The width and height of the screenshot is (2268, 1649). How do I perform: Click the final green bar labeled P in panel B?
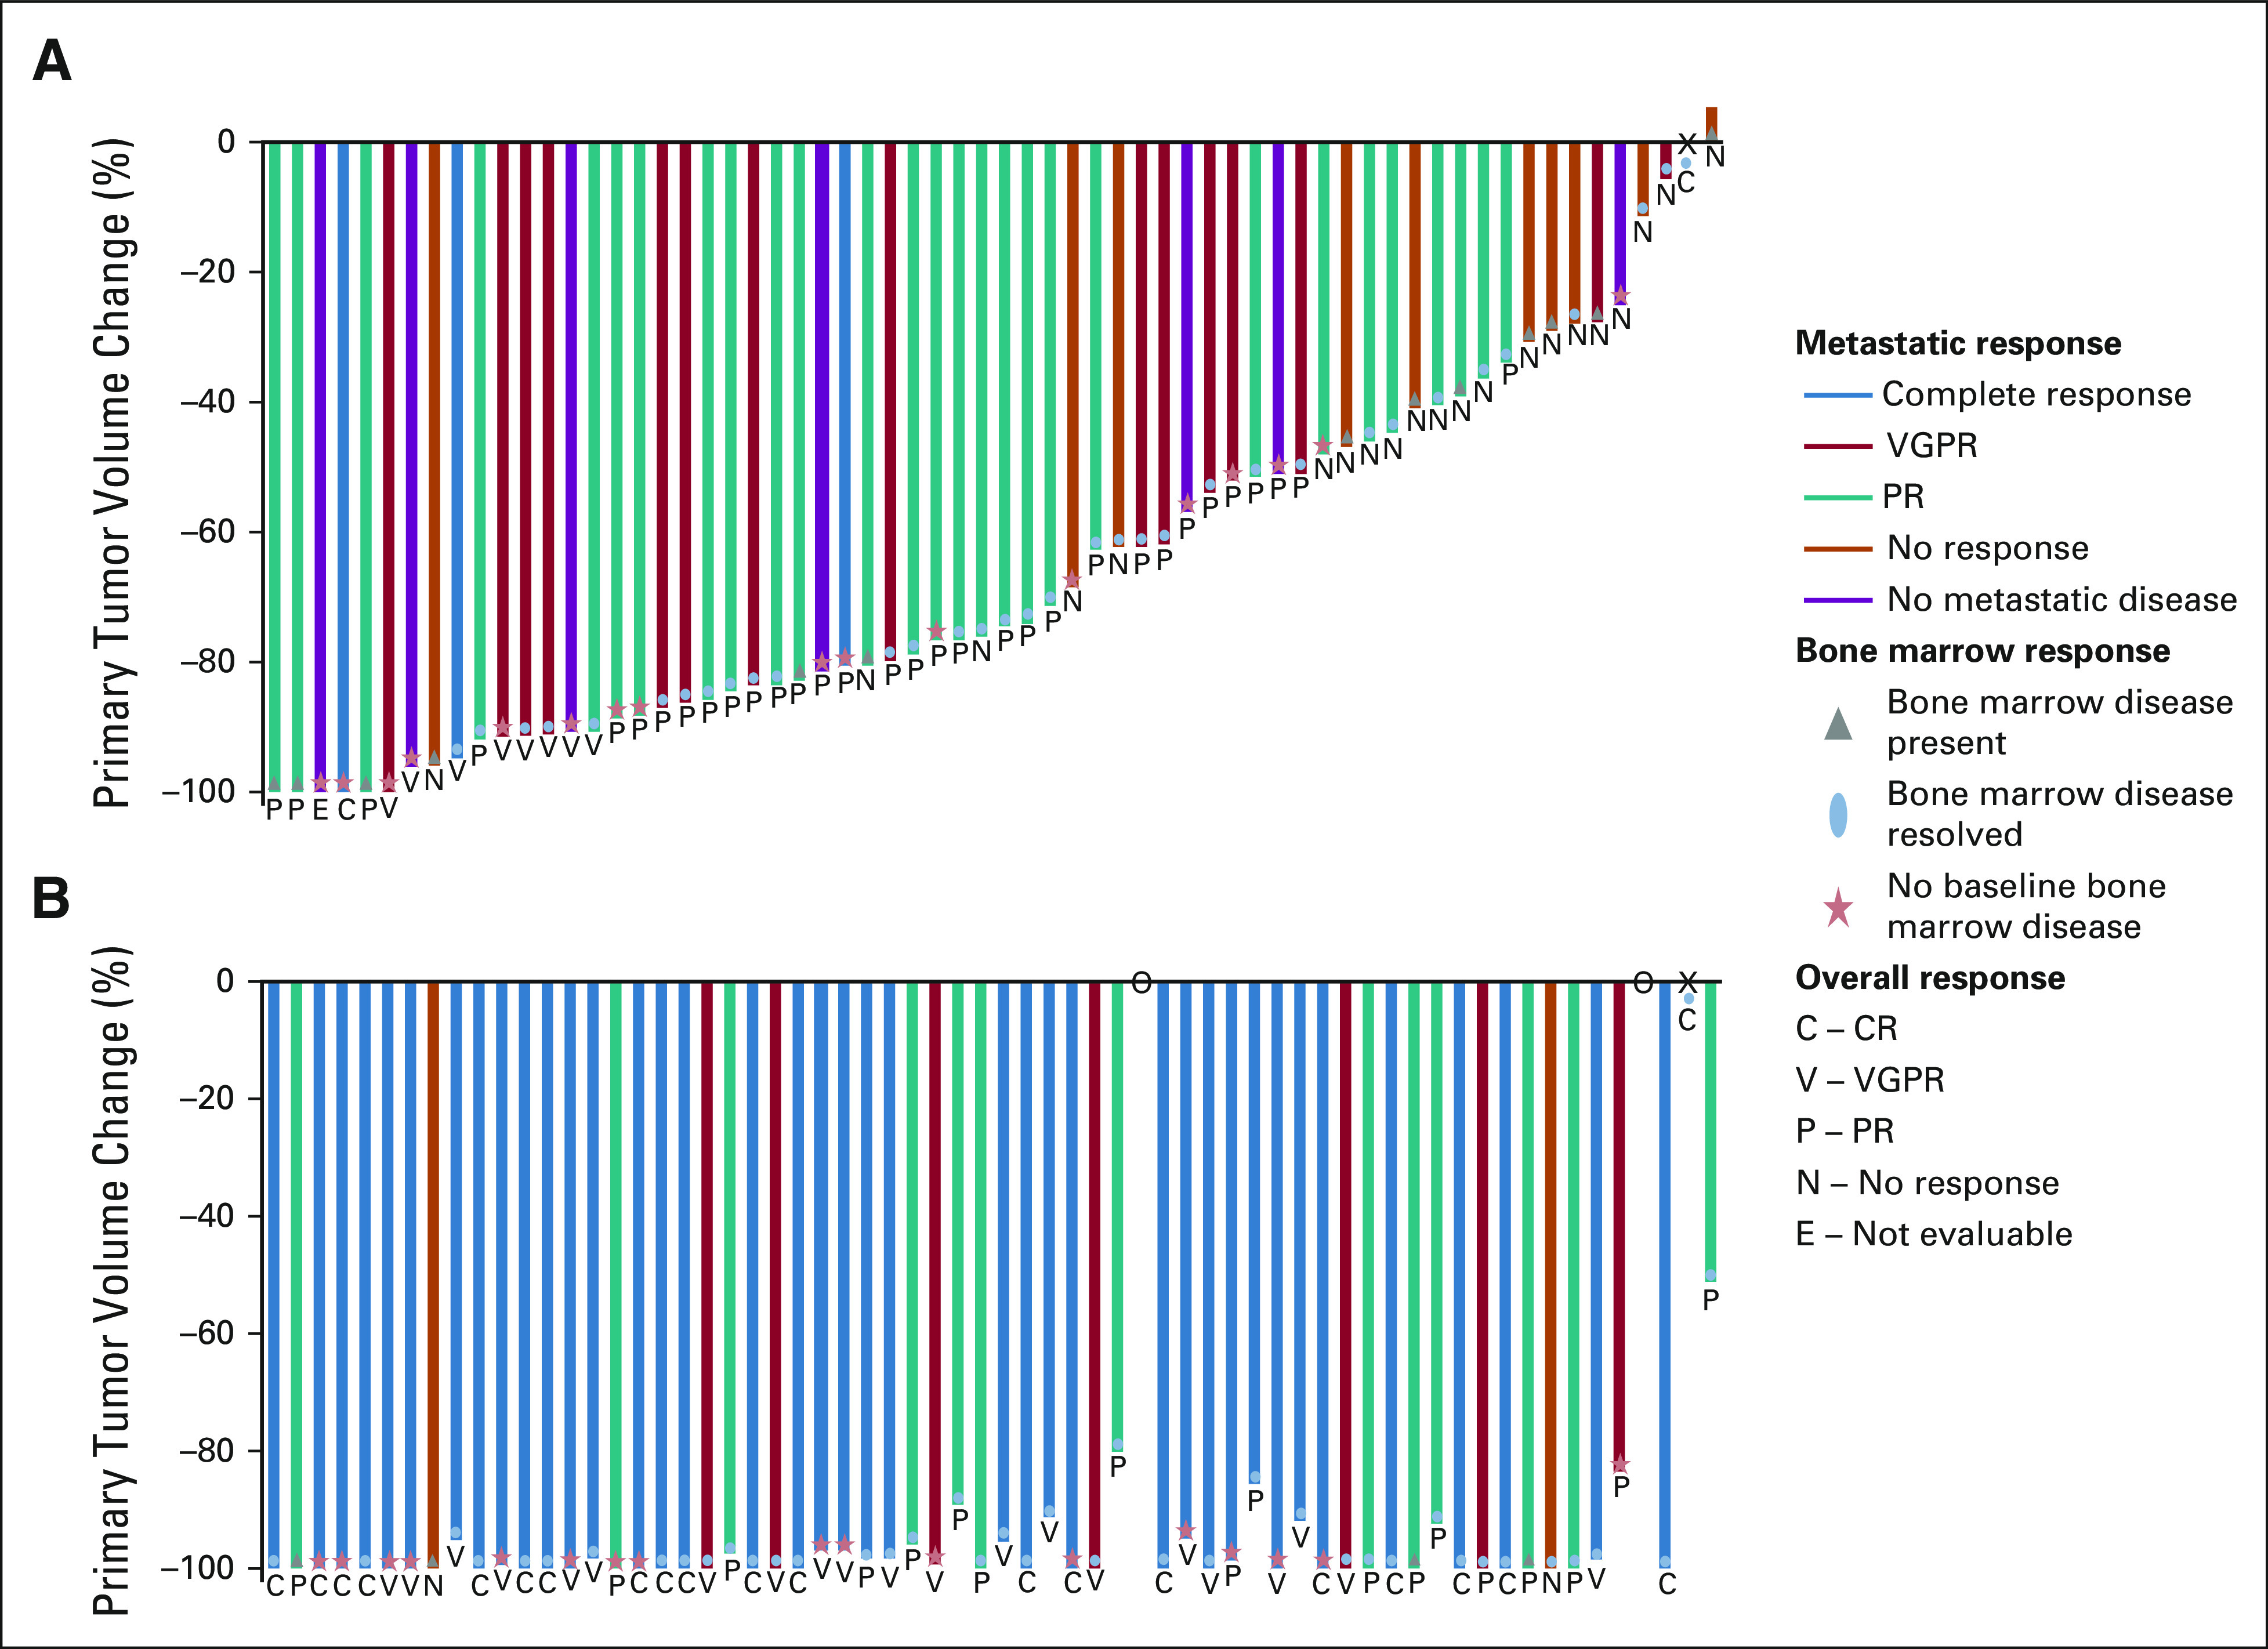point(1710,1132)
